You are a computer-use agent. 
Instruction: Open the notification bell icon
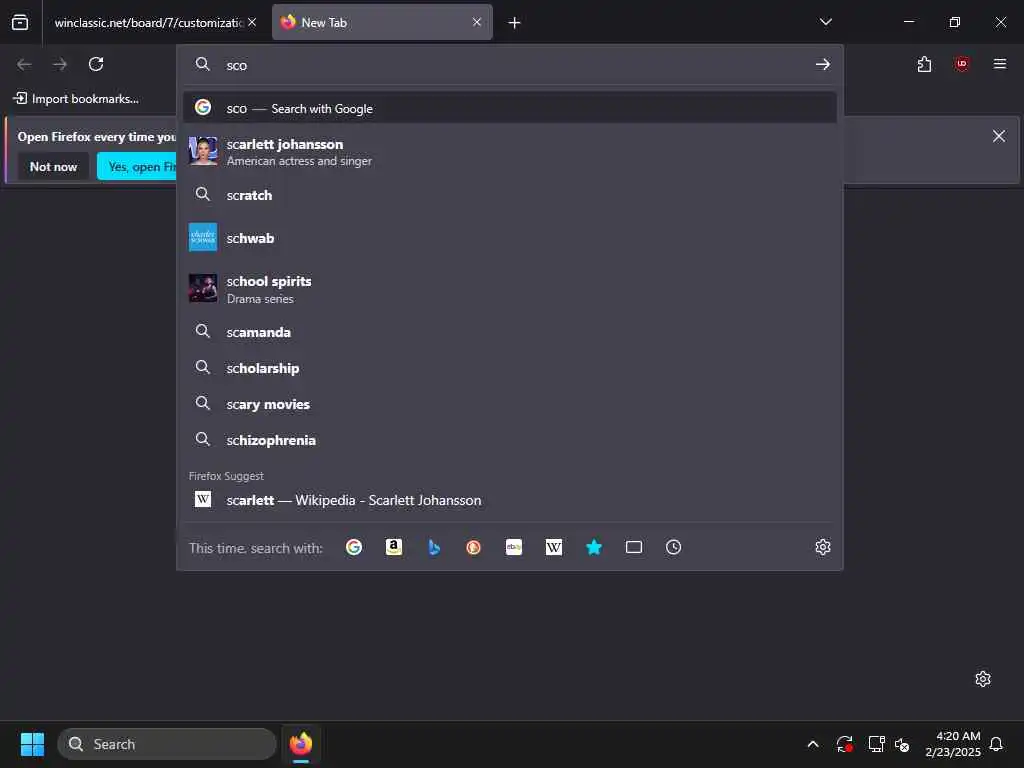pos(997,744)
